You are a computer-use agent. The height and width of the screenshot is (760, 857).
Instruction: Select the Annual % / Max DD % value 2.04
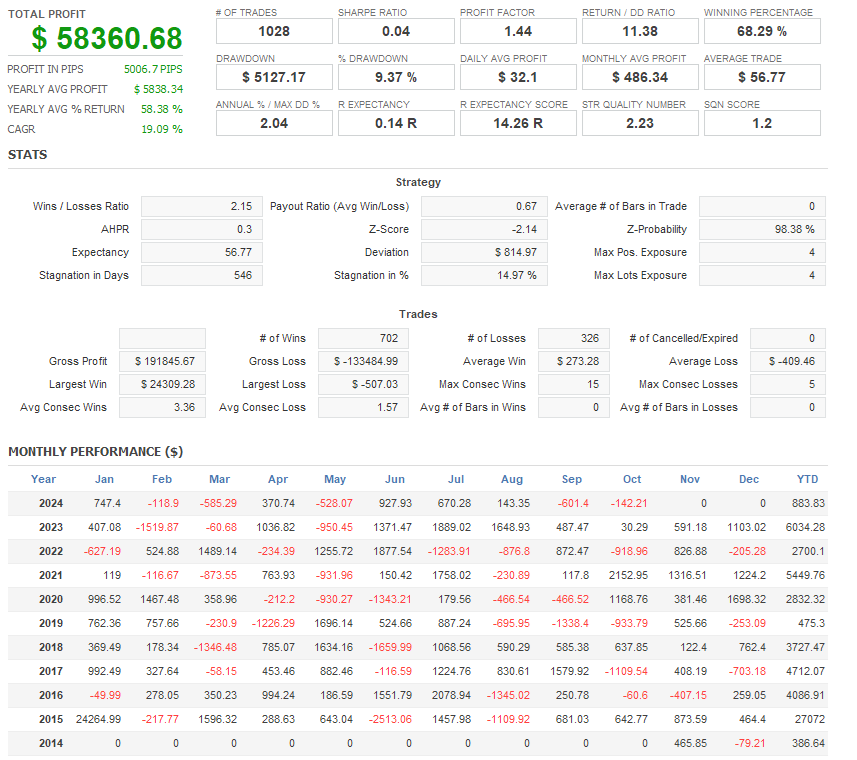coord(274,123)
